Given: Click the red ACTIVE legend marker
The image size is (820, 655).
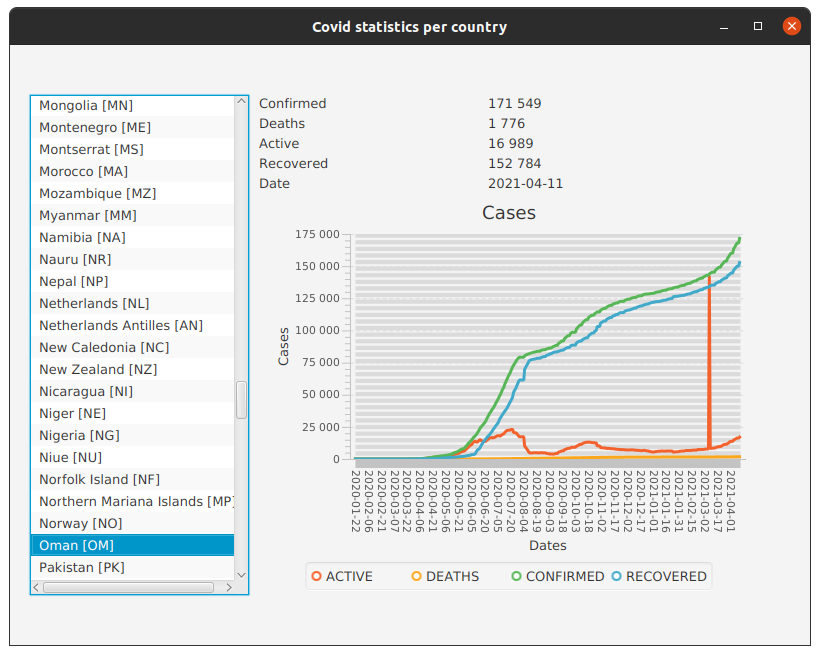Looking at the screenshot, I should pyautogui.click(x=315, y=576).
